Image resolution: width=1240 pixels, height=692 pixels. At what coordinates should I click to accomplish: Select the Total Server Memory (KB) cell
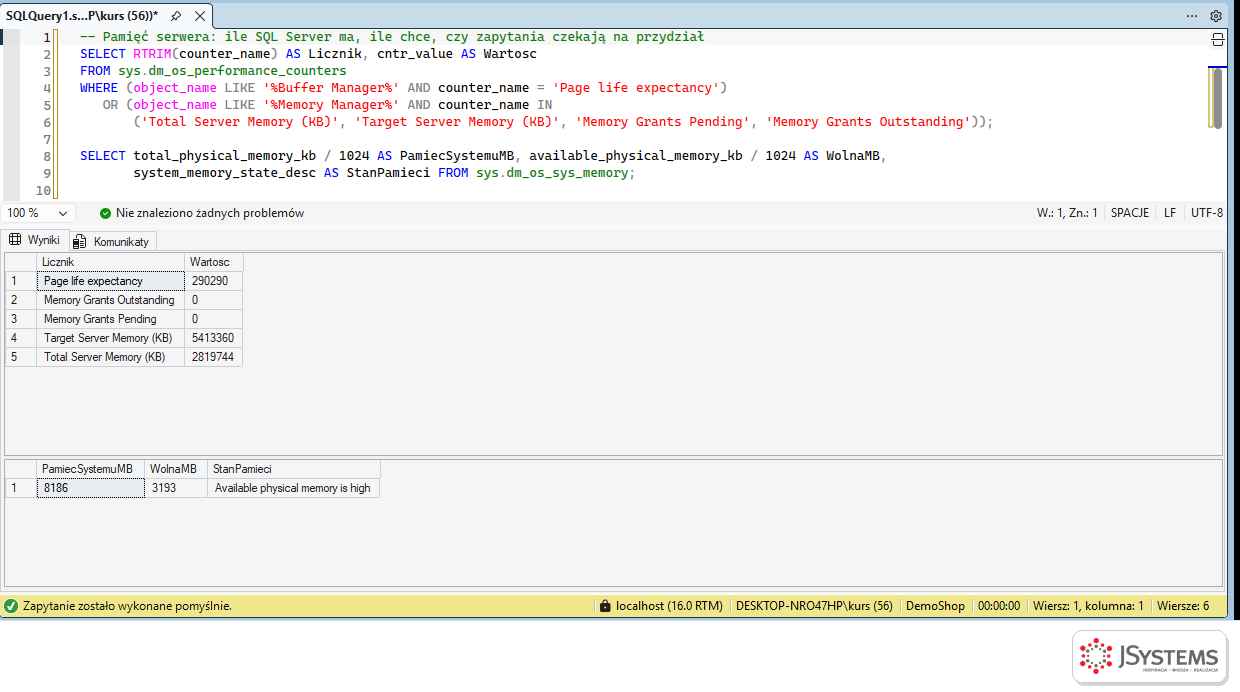[x=110, y=357]
